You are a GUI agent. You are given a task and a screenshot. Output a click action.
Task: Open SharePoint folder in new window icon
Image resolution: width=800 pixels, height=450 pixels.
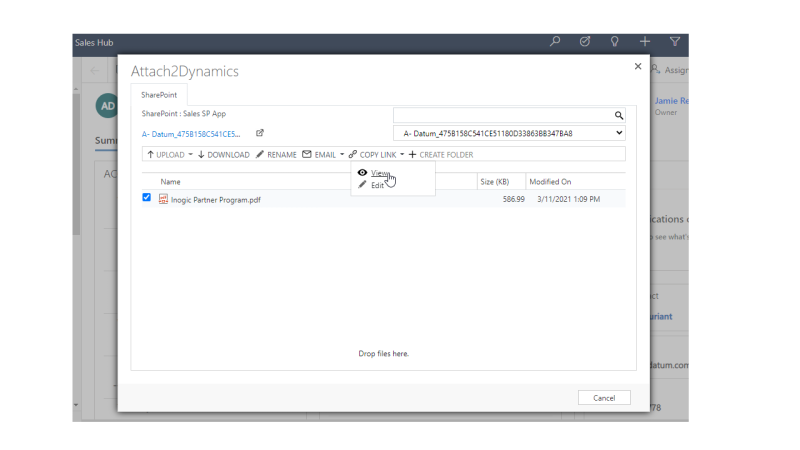[260, 133]
